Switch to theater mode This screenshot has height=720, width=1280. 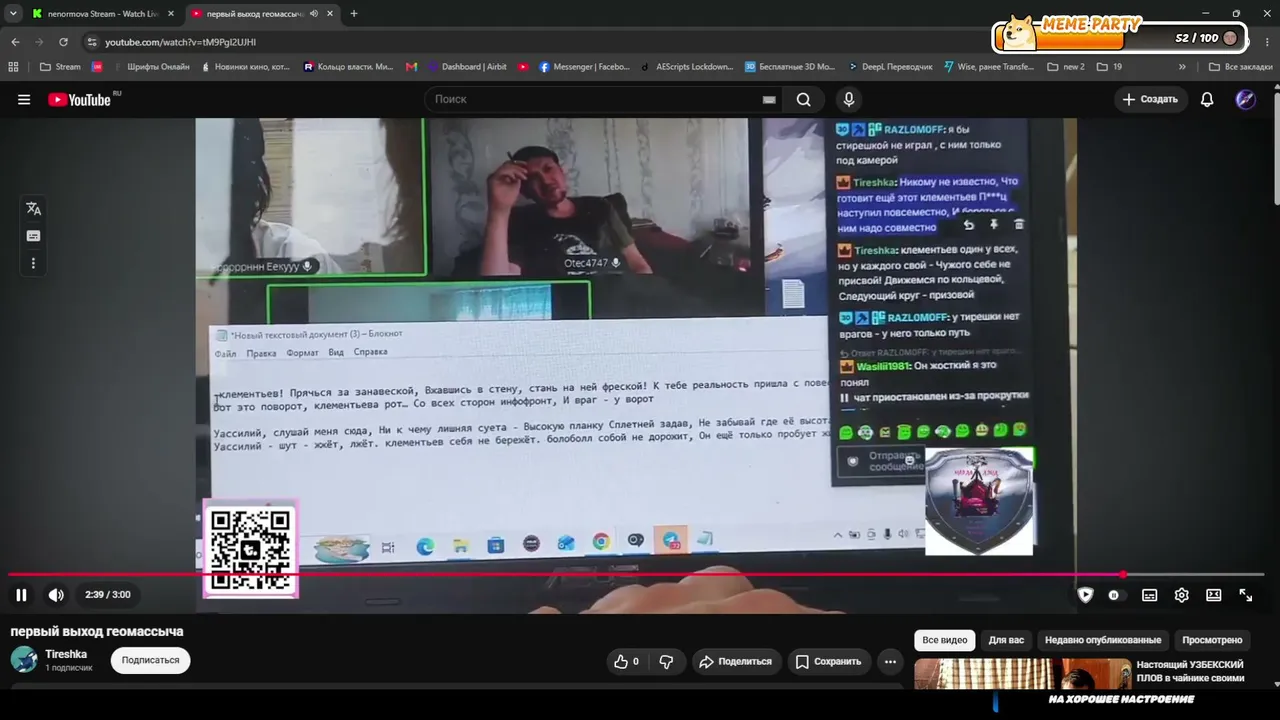tap(1213, 595)
